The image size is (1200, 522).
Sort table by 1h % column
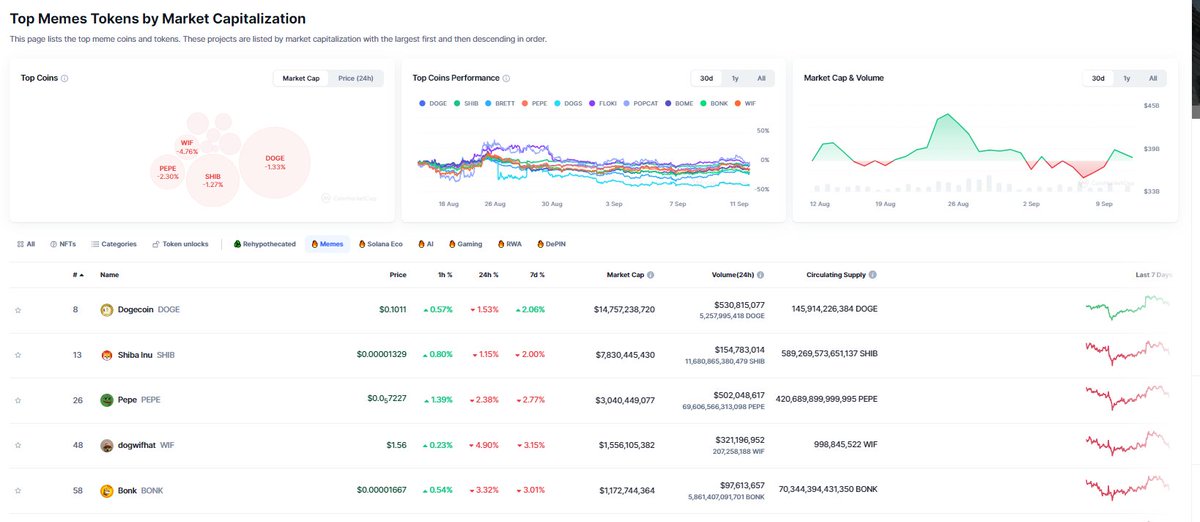click(443, 275)
